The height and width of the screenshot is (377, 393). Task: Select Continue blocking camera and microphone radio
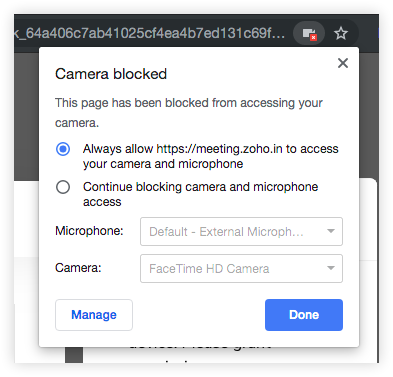click(x=63, y=187)
